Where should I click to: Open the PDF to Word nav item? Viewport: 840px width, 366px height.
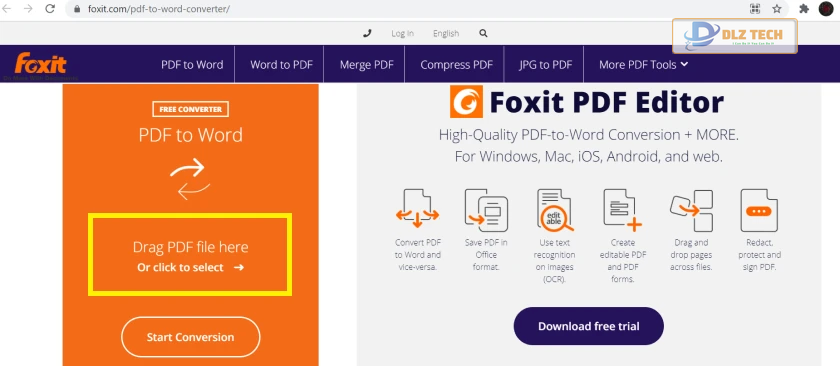[192, 65]
